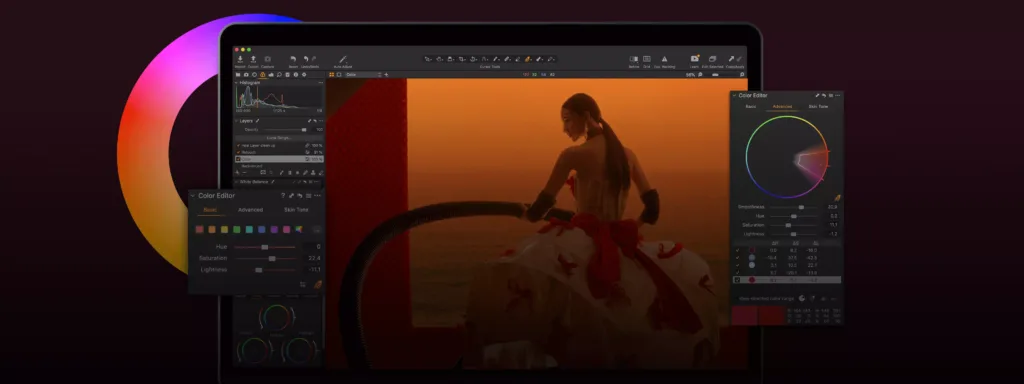Viewport: 1024px width, 384px height.
Task: Click the Capture camera icon
Action: [x=268, y=59]
